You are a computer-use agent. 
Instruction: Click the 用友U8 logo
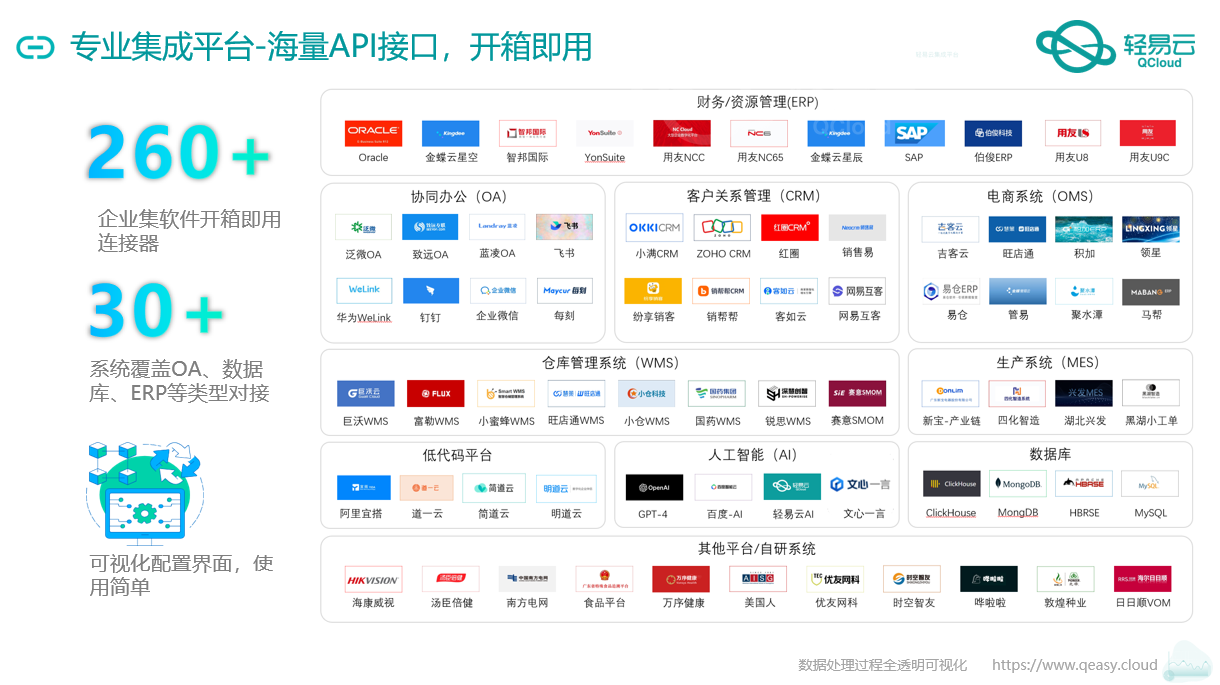tap(1072, 133)
